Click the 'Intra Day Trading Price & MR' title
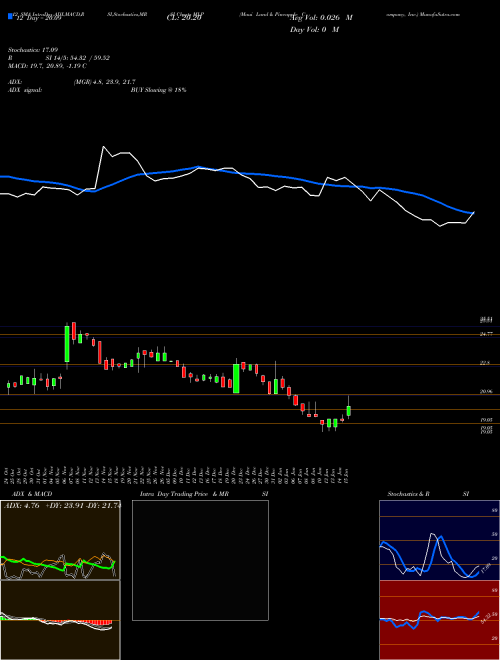 click(x=184, y=494)
